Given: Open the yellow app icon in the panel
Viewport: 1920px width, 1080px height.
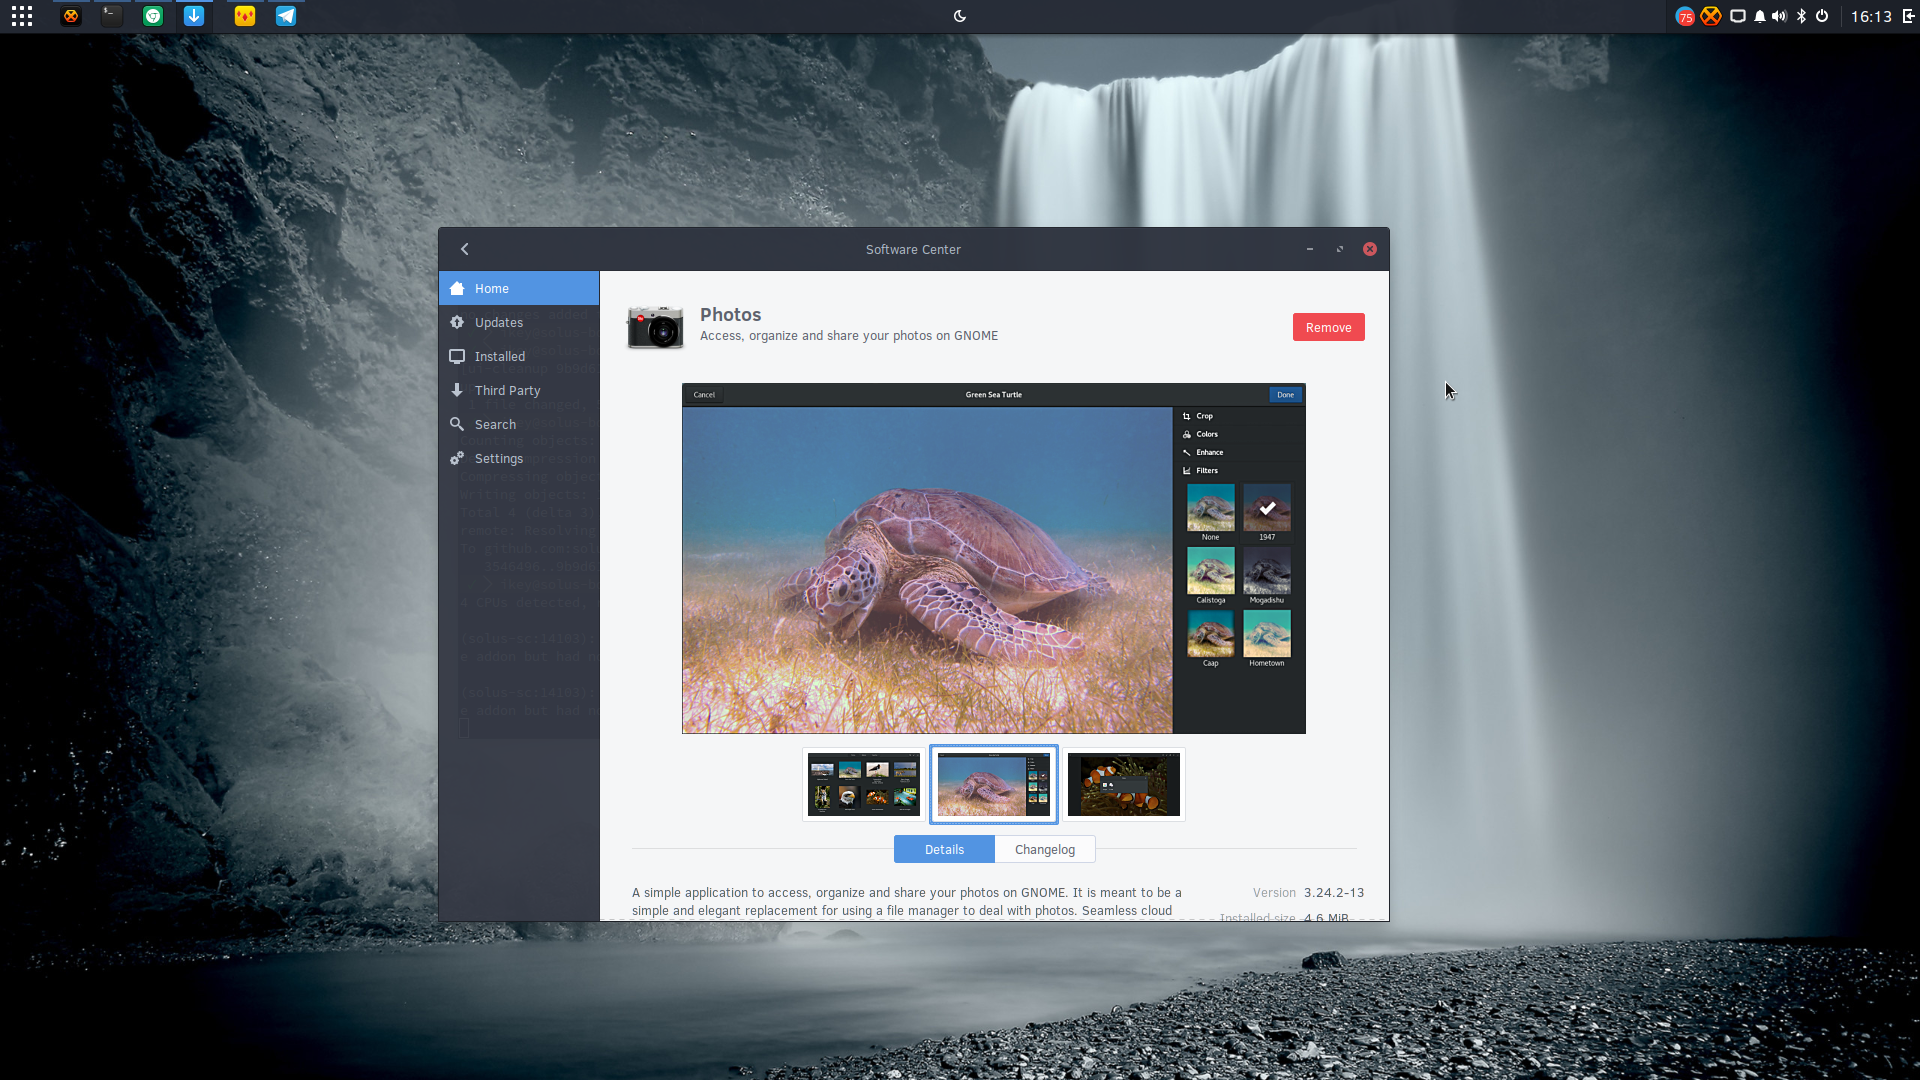Looking at the screenshot, I should pos(245,16).
